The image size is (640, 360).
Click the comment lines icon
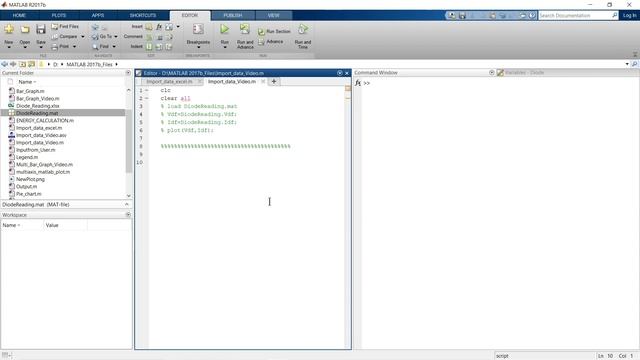(x=149, y=37)
